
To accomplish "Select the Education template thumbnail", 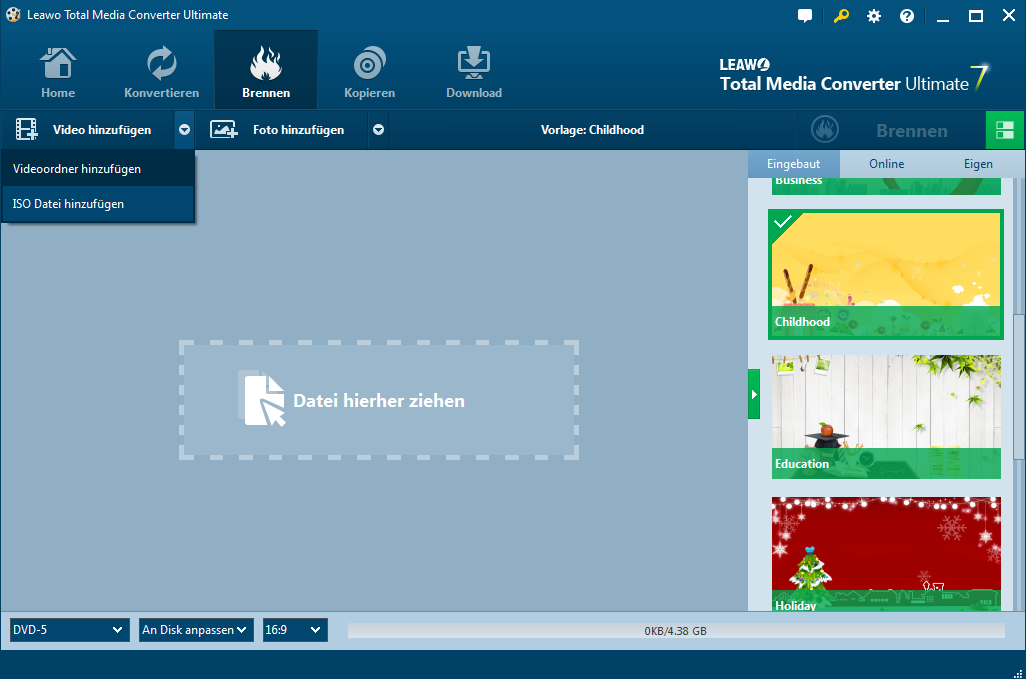I will pyautogui.click(x=886, y=417).
